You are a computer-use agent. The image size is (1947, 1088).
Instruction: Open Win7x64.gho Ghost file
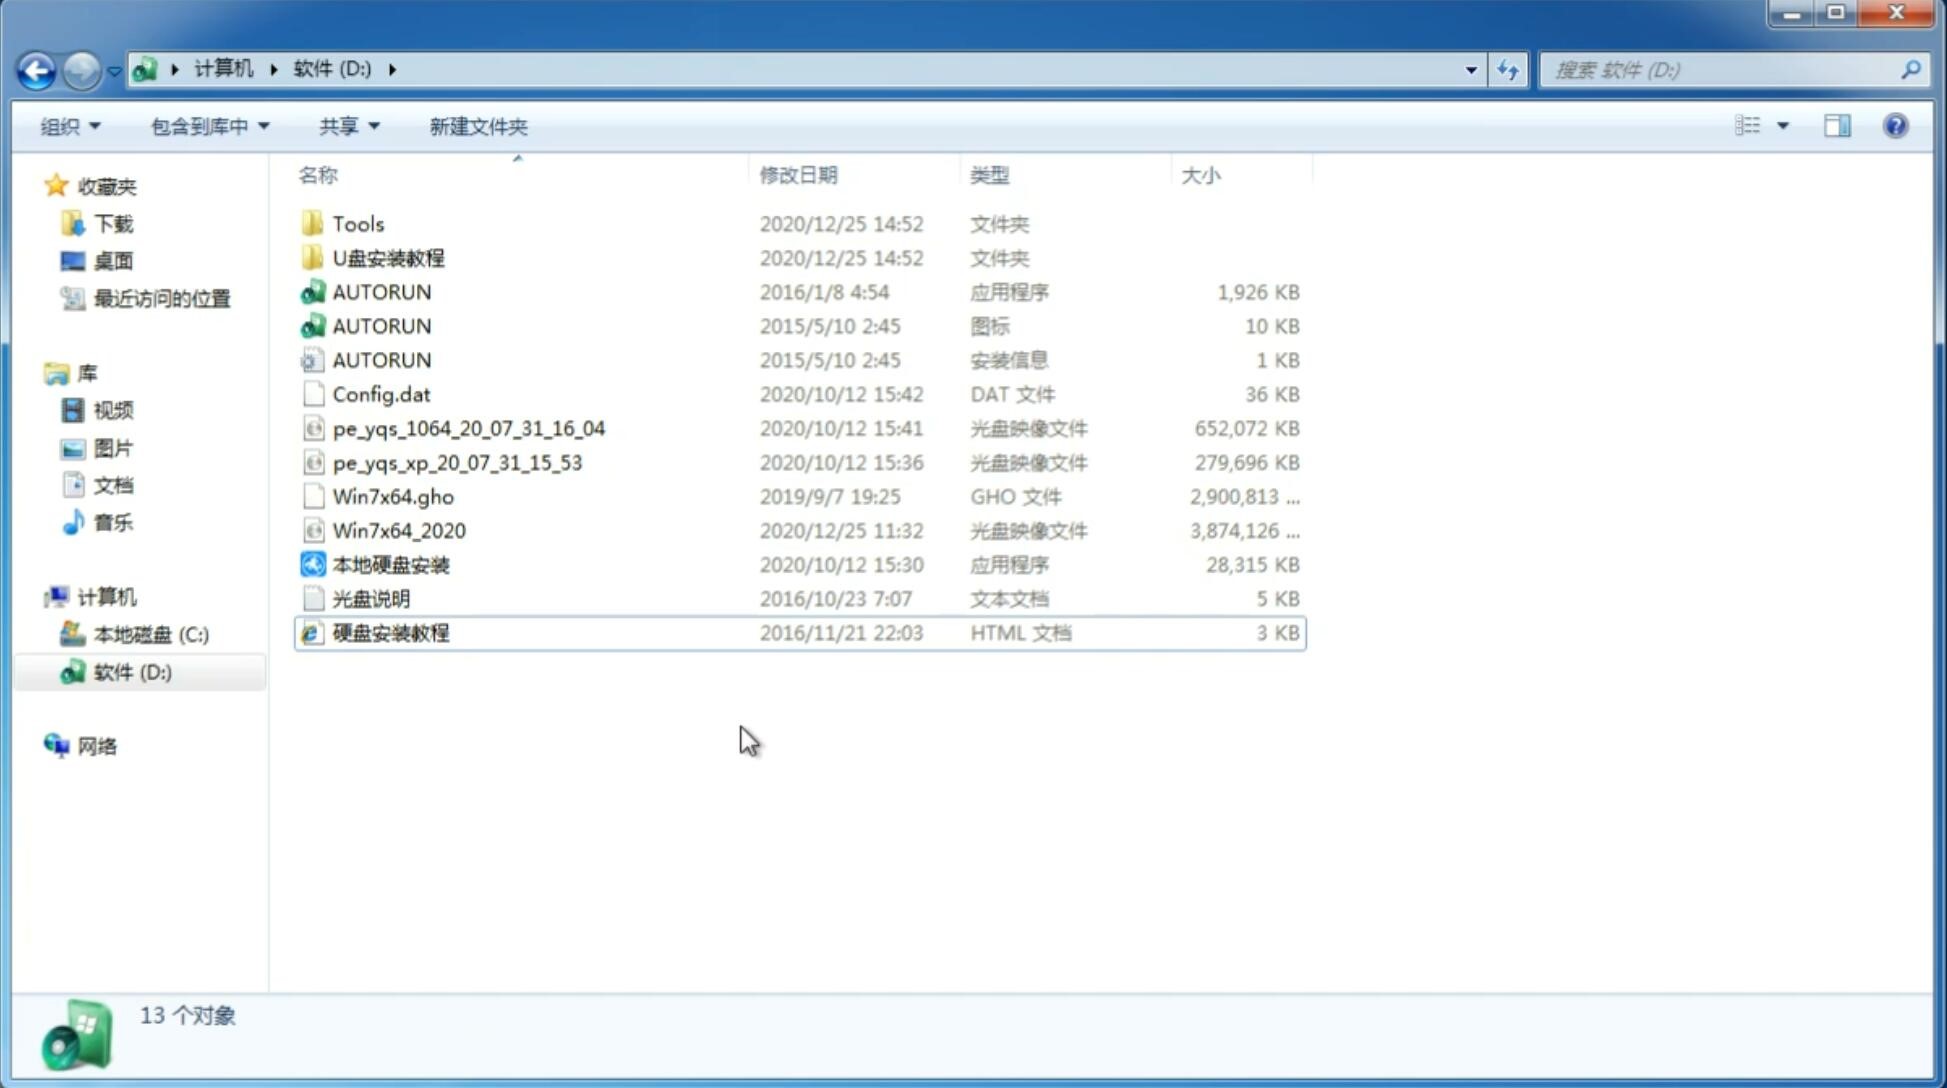click(393, 496)
